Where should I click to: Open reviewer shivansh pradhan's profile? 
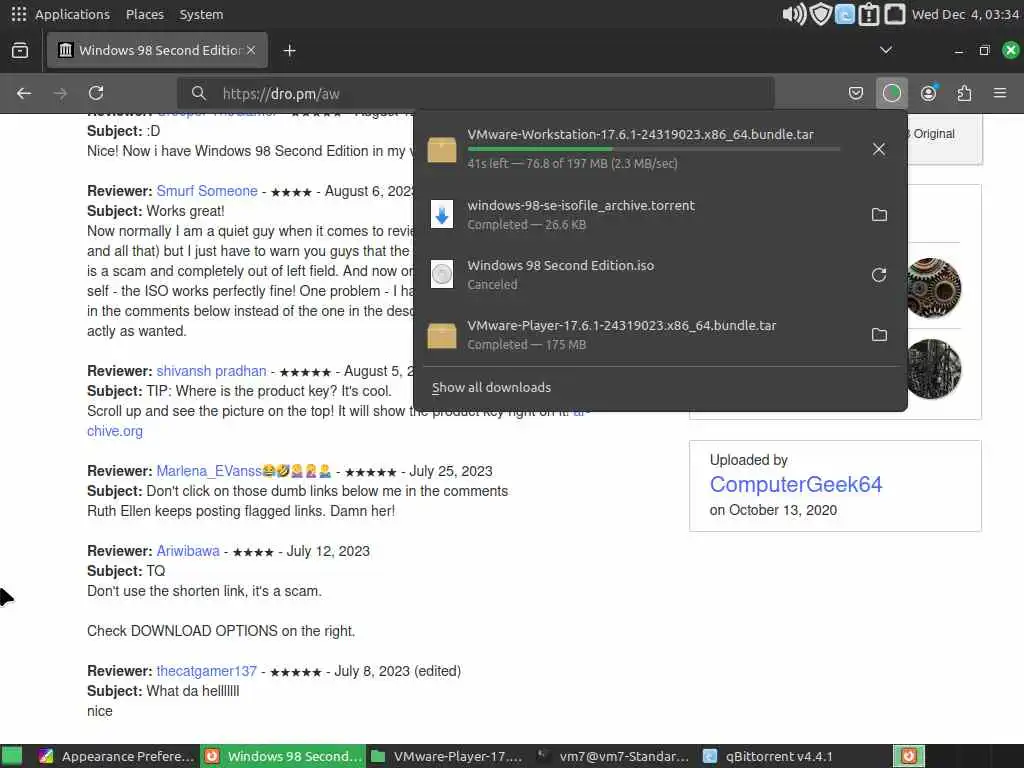pyautogui.click(x=212, y=371)
